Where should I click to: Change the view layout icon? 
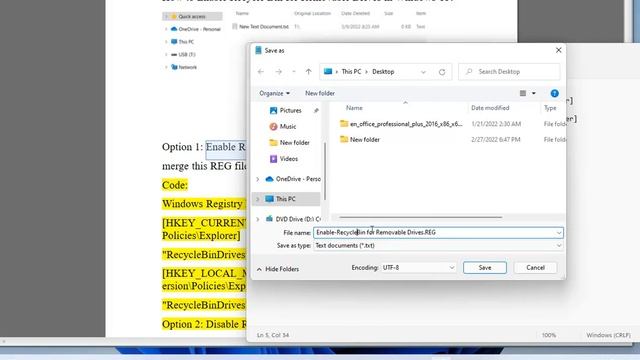[523, 93]
